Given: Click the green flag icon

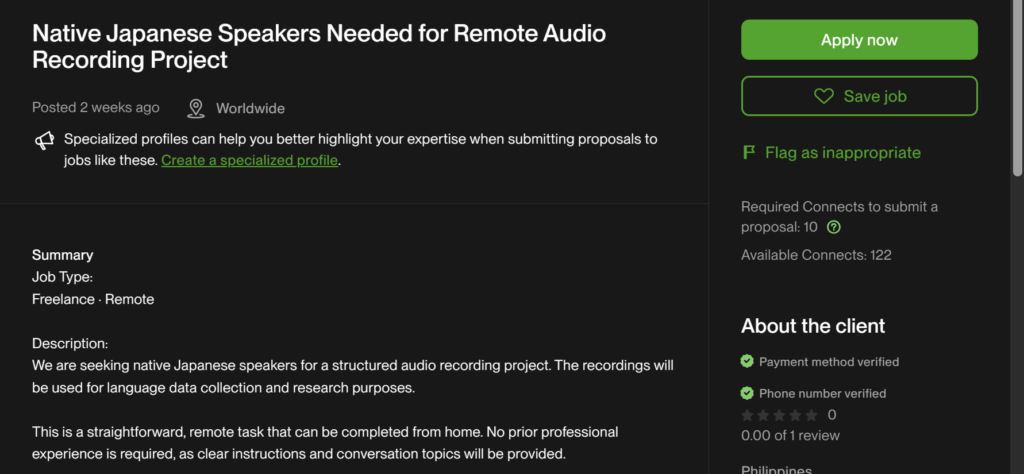Looking at the screenshot, I should tap(748, 153).
